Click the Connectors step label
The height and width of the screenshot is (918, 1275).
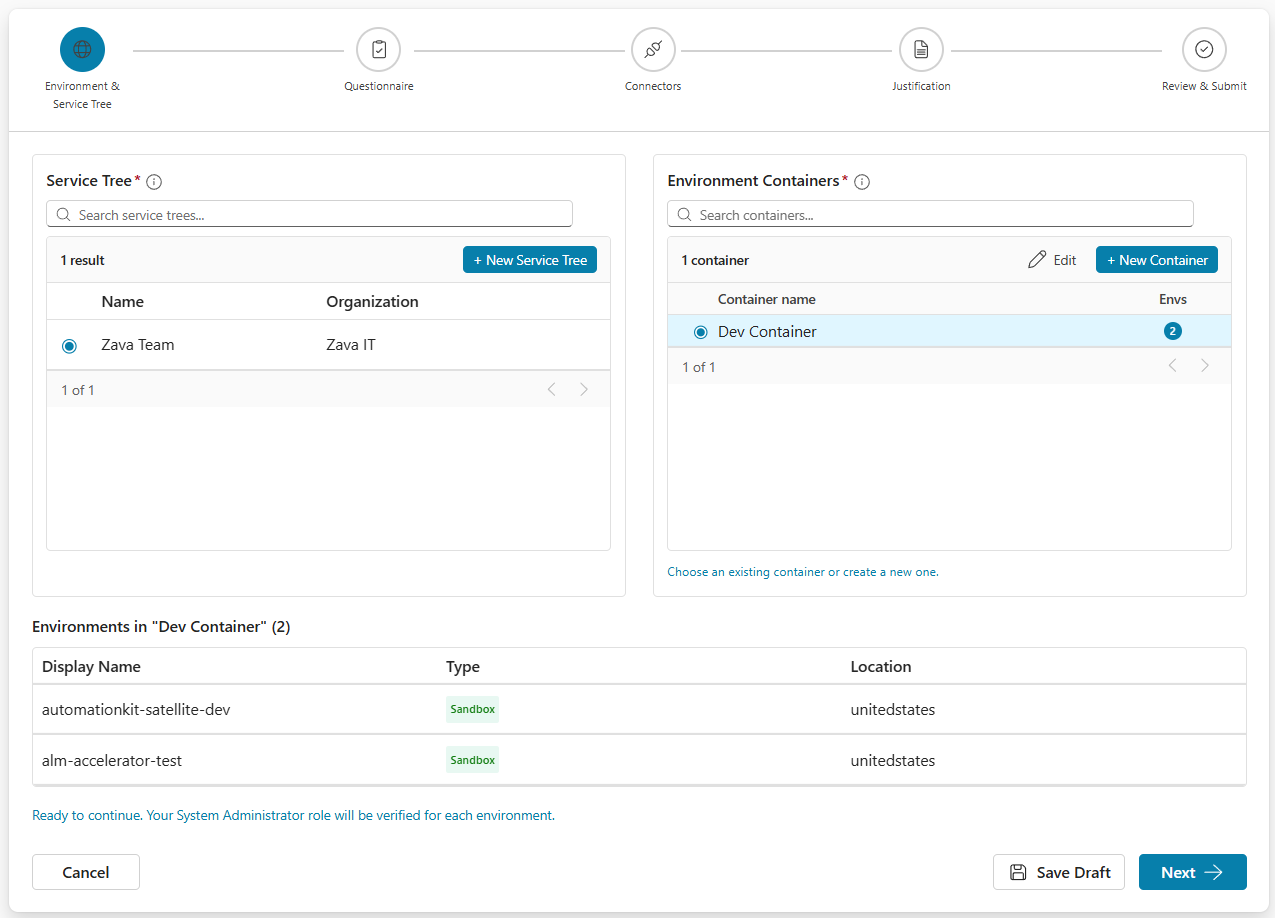click(x=653, y=87)
